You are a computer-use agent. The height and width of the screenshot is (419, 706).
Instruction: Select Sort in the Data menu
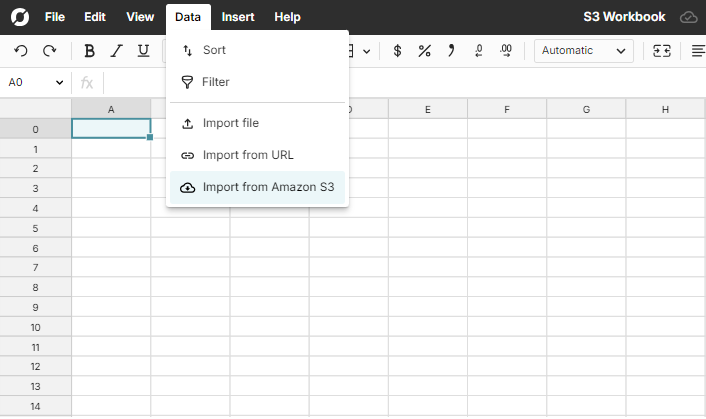click(x=214, y=50)
